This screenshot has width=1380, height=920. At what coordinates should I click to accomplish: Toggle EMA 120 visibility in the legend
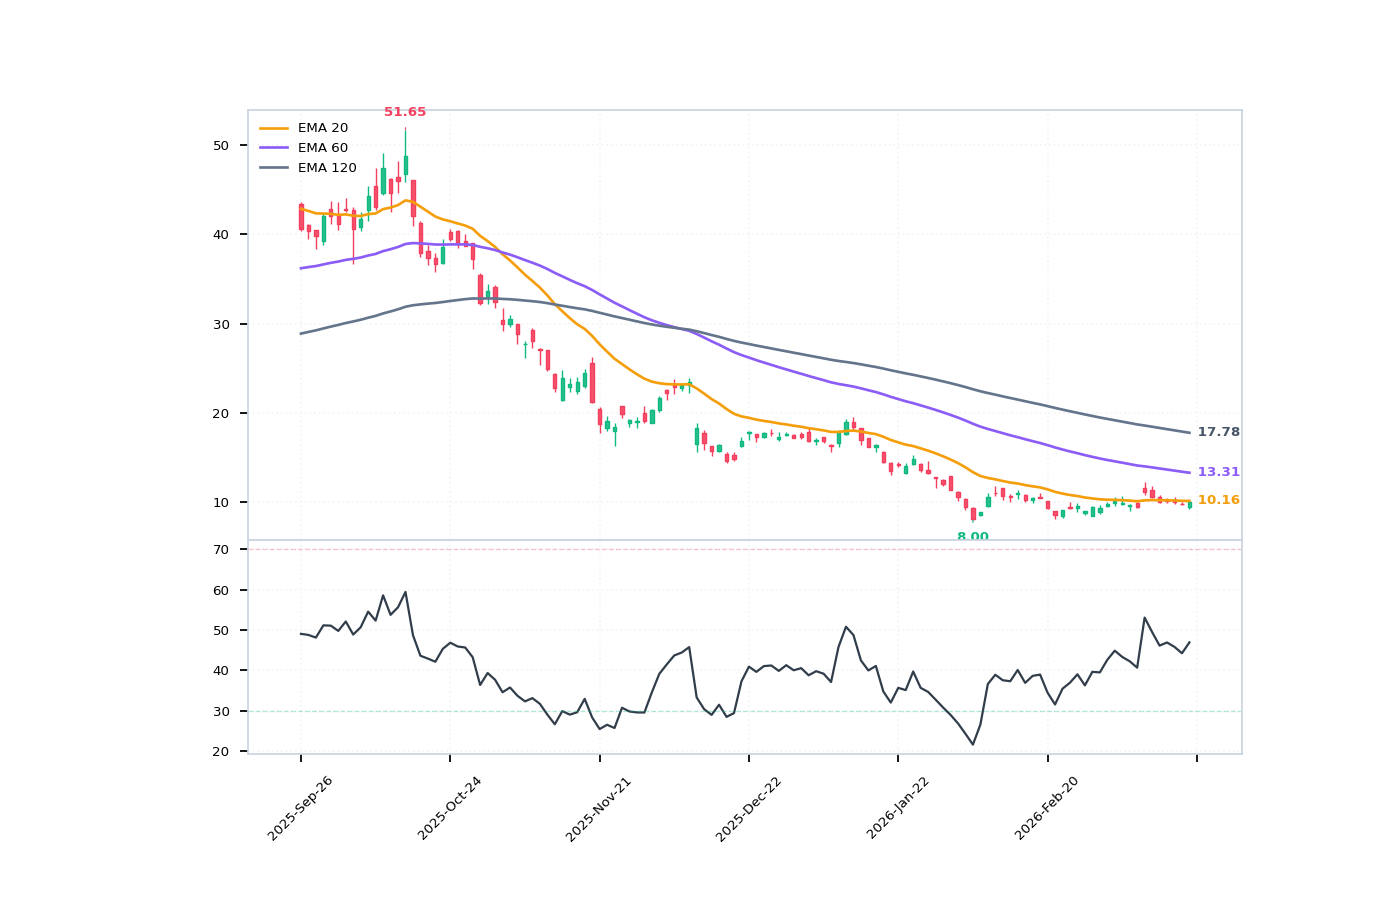click(326, 167)
